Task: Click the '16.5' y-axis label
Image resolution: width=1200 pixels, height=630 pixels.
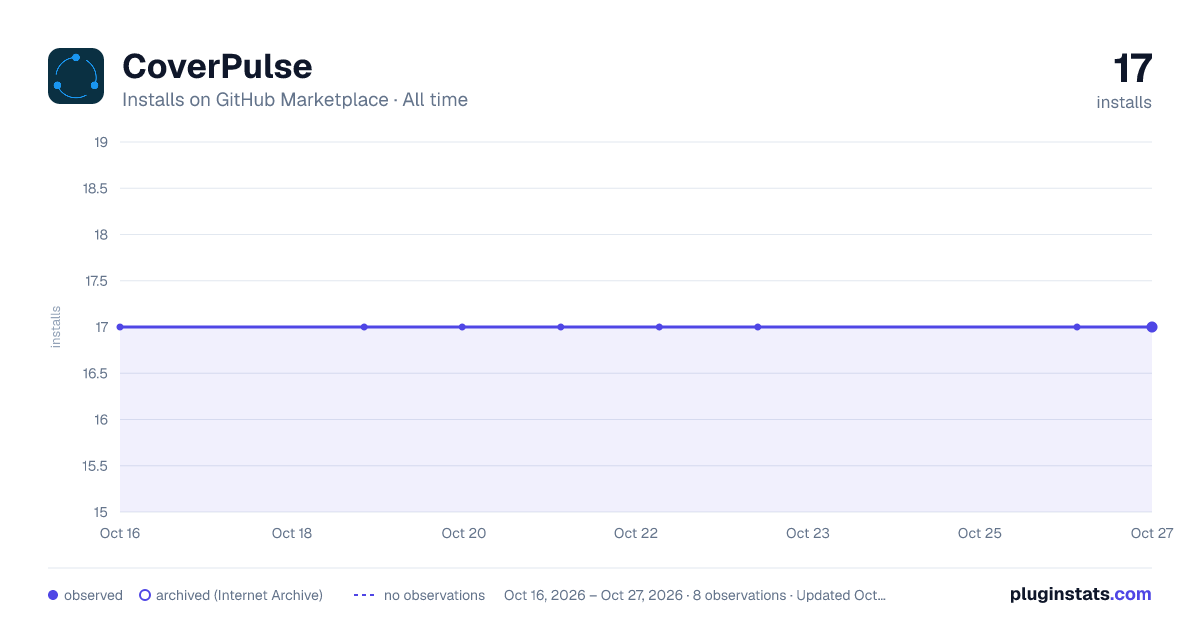Action: pyautogui.click(x=95, y=373)
